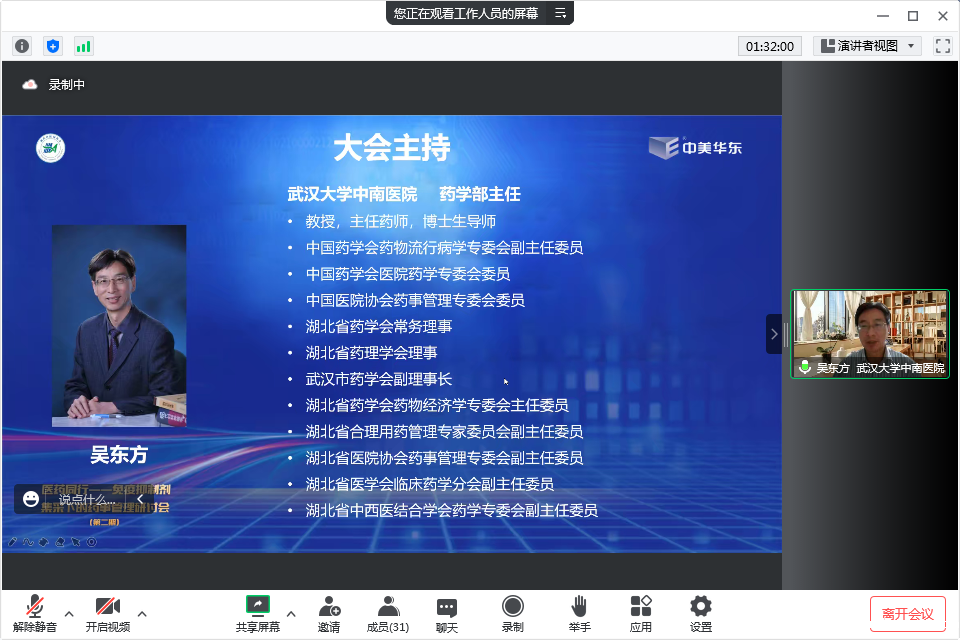This screenshot has width=960, height=640.
Task: Toggle fullscreen mode icon
Action: [942, 46]
